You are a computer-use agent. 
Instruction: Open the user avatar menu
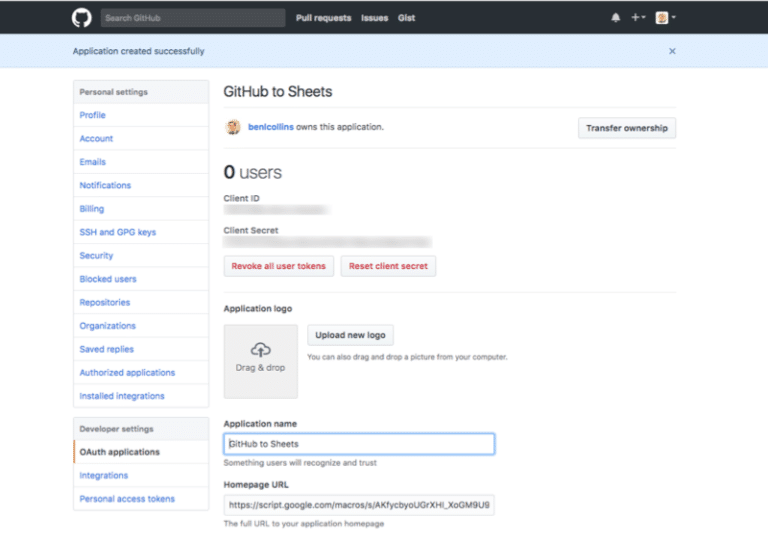(665, 18)
